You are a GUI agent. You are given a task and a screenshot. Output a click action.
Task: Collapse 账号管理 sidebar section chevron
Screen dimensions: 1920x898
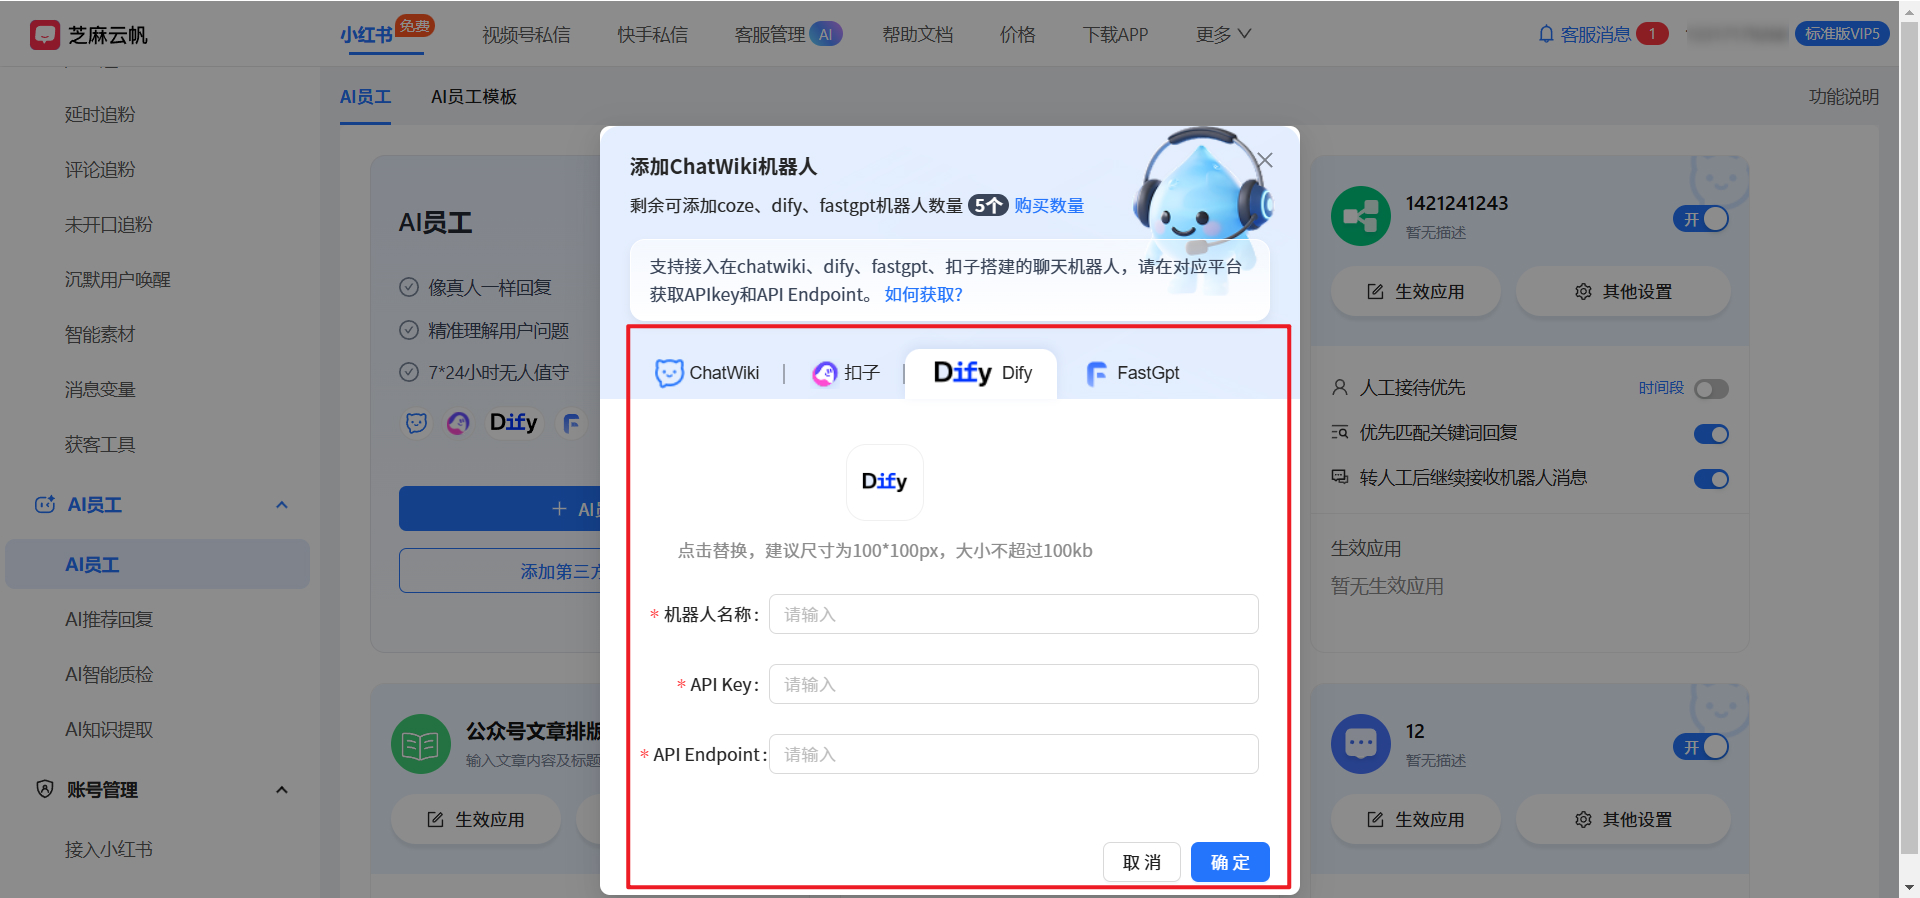point(282,790)
